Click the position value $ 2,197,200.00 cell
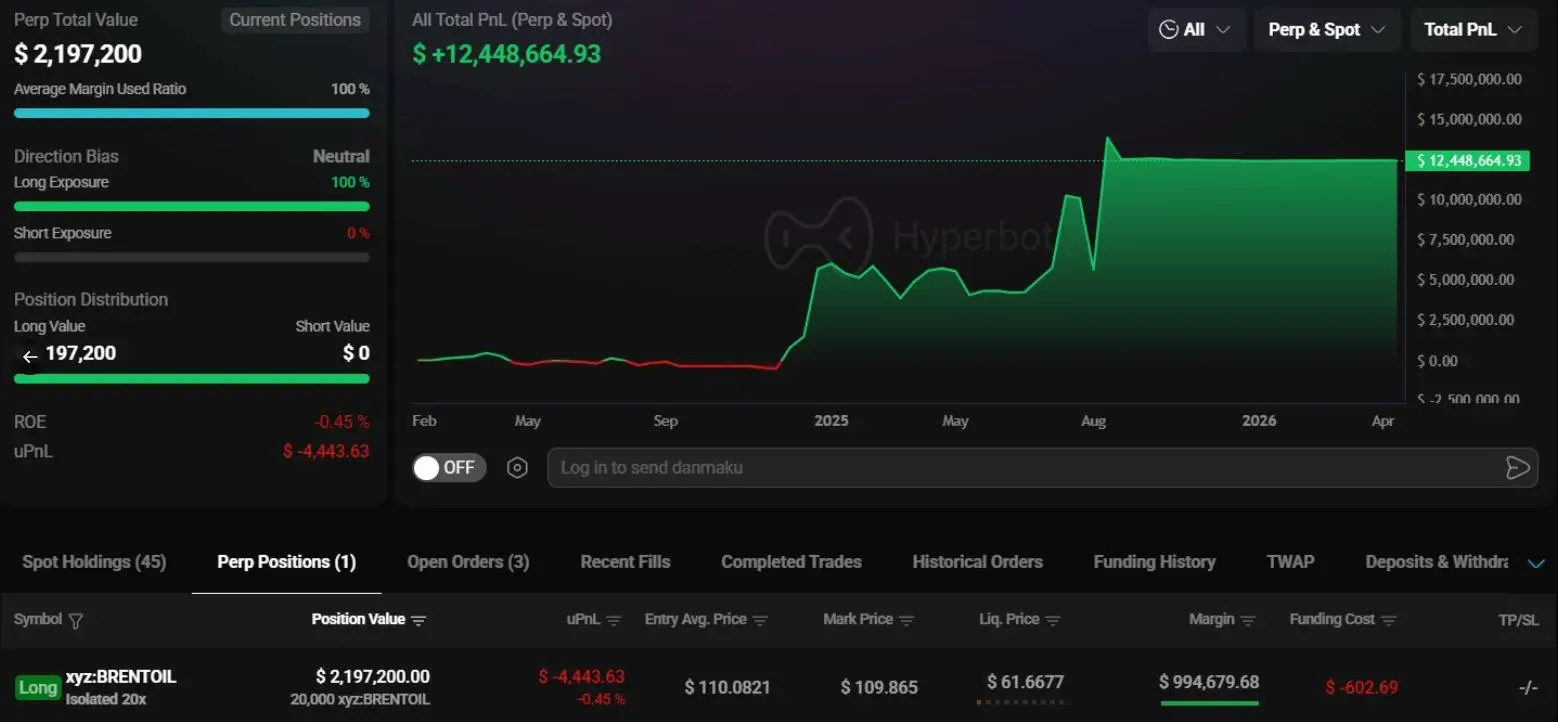This screenshot has width=1558, height=722. pos(373,677)
